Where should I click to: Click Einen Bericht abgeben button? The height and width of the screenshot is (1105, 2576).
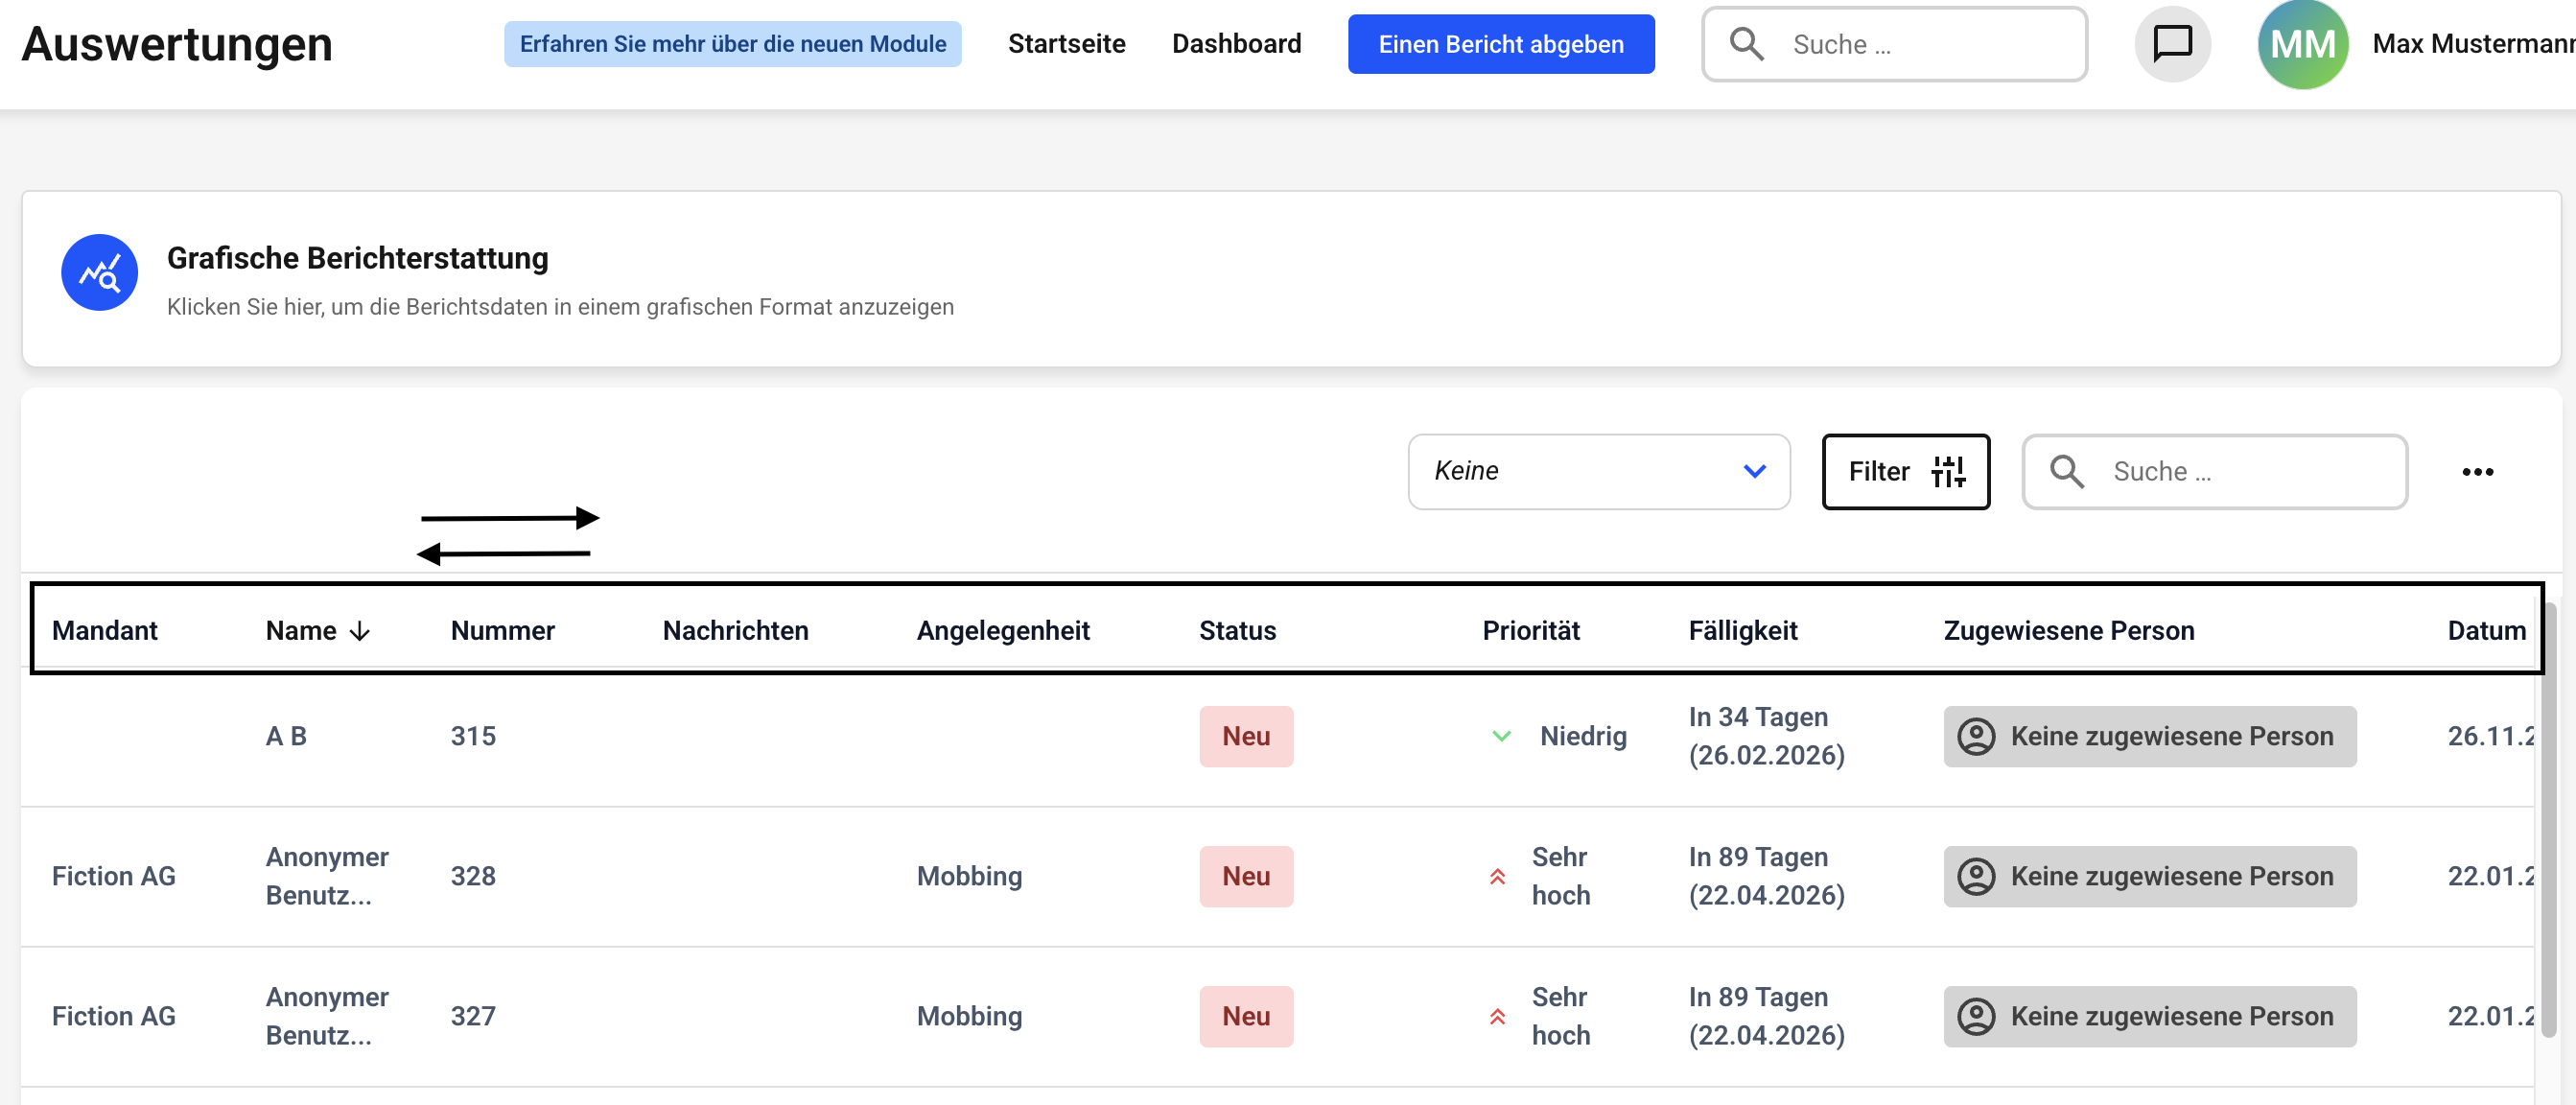tap(1500, 44)
